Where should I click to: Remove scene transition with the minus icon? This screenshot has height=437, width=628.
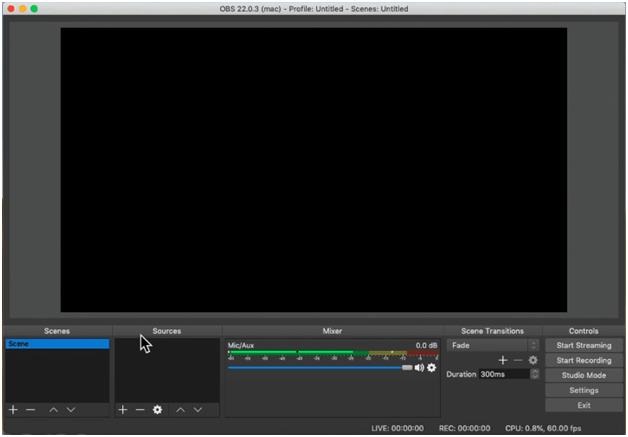tap(518, 360)
